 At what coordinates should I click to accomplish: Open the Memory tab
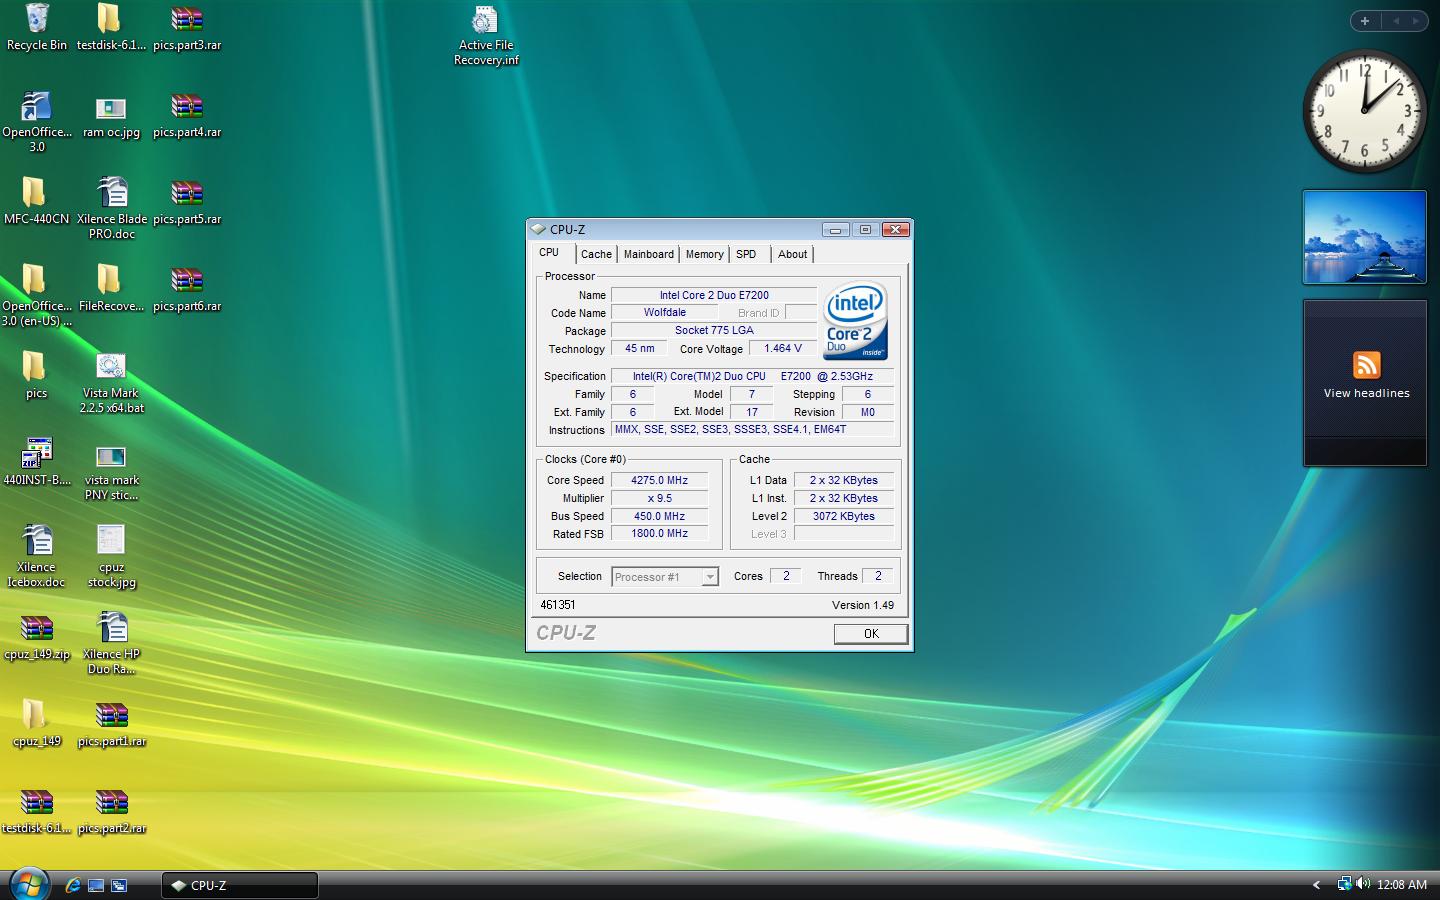[704, 254]
